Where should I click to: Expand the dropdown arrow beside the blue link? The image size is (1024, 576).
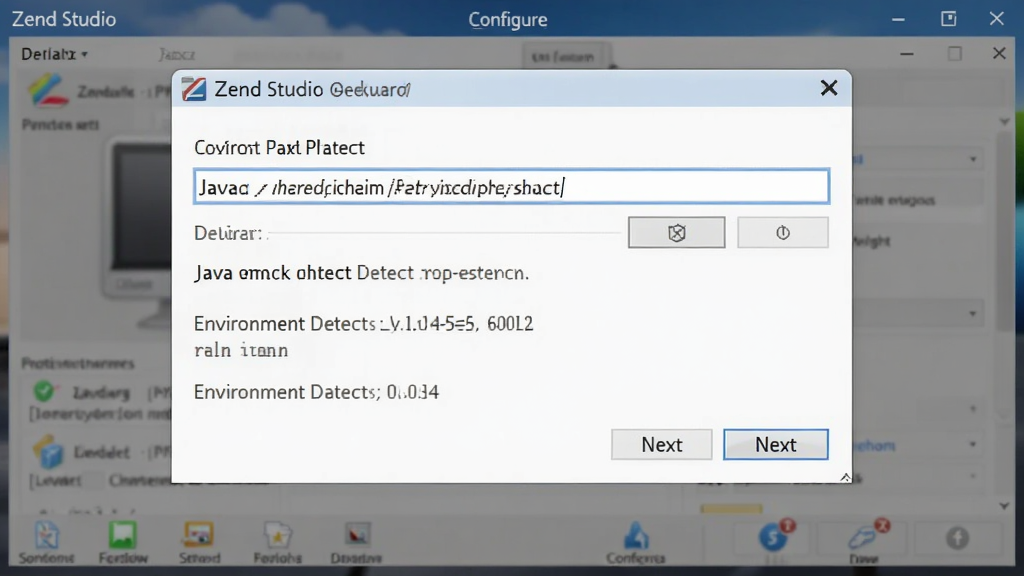click(x=973, y=445)
